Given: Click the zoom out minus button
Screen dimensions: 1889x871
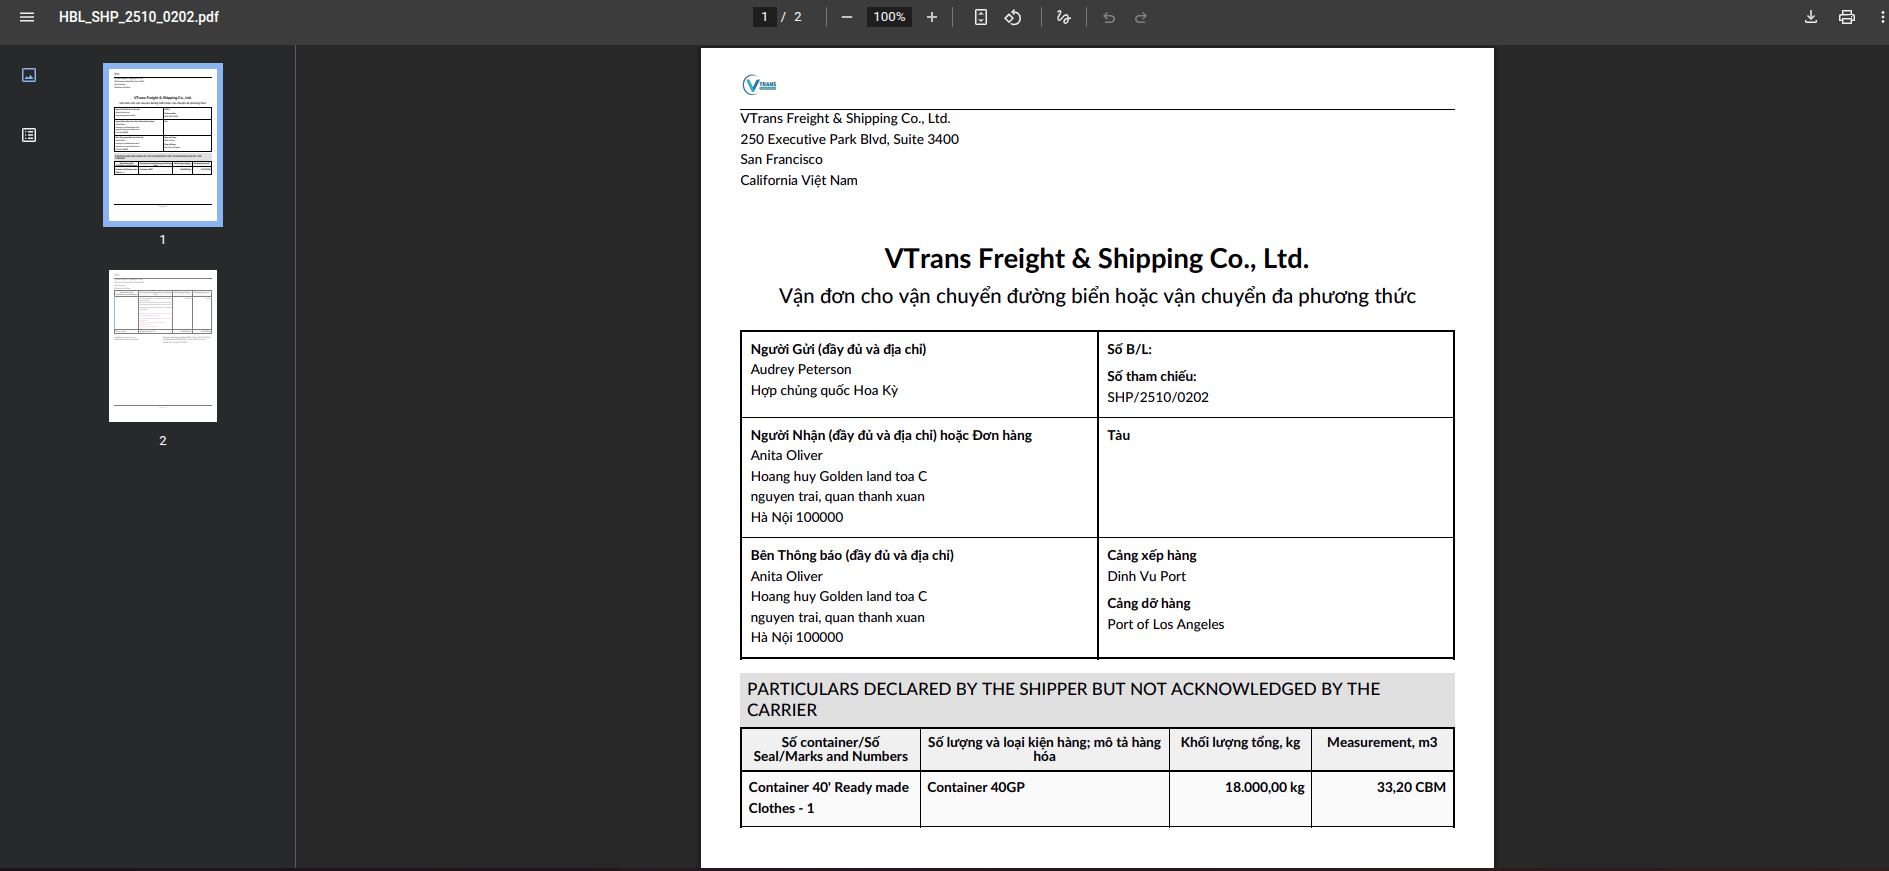Looking at the screenshot, I should pyautogui.click(x=847, y=17).
